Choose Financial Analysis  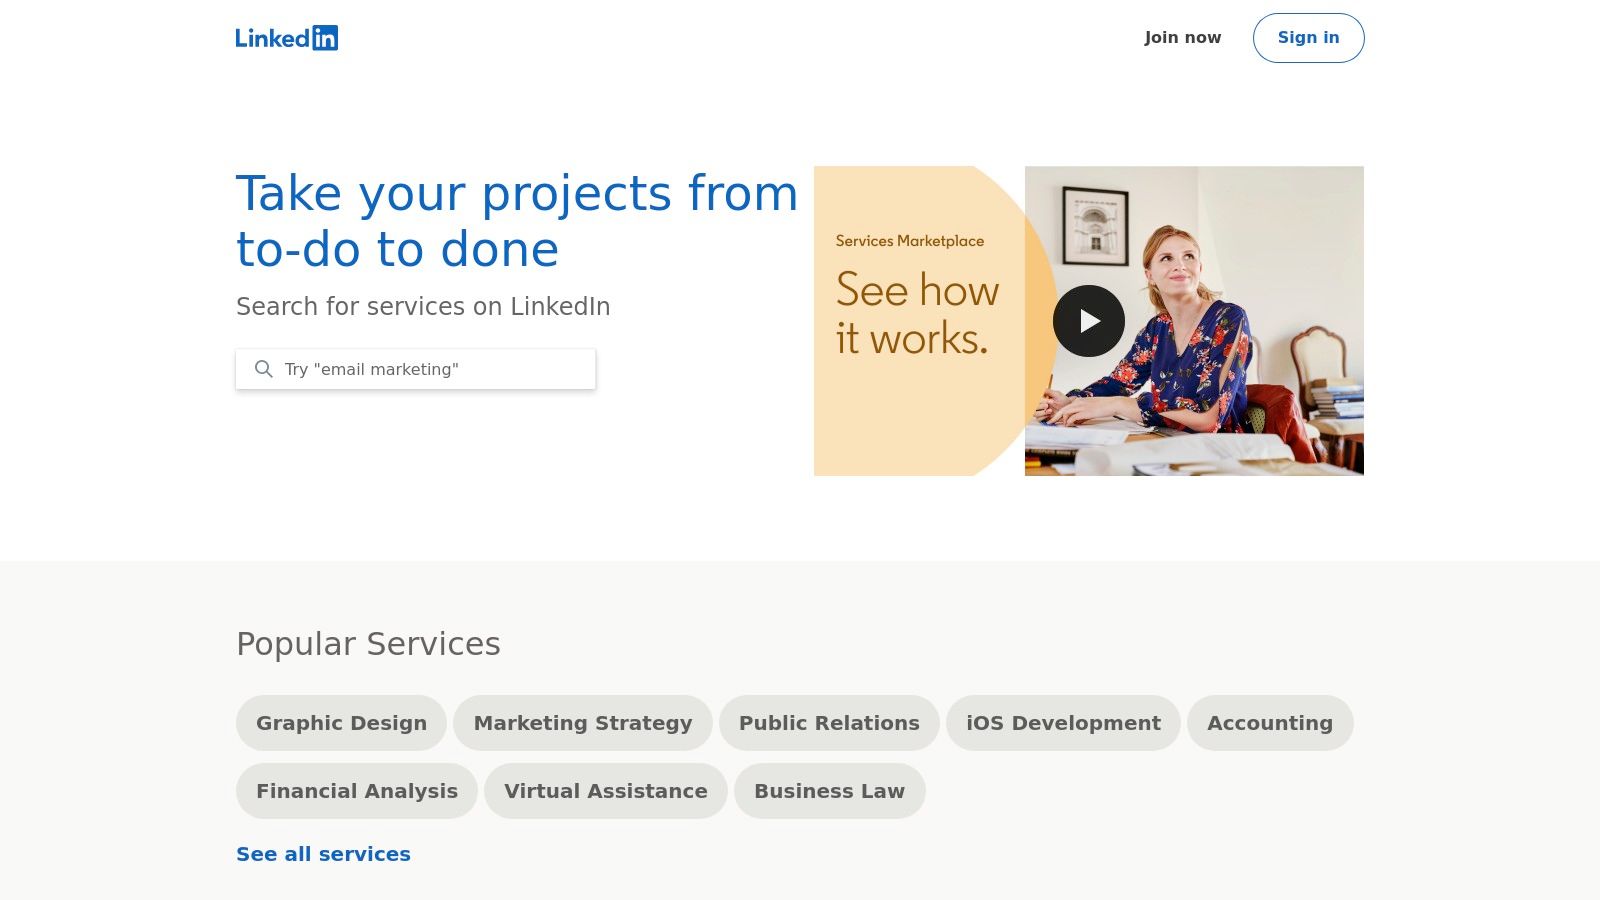coord(356,790)
